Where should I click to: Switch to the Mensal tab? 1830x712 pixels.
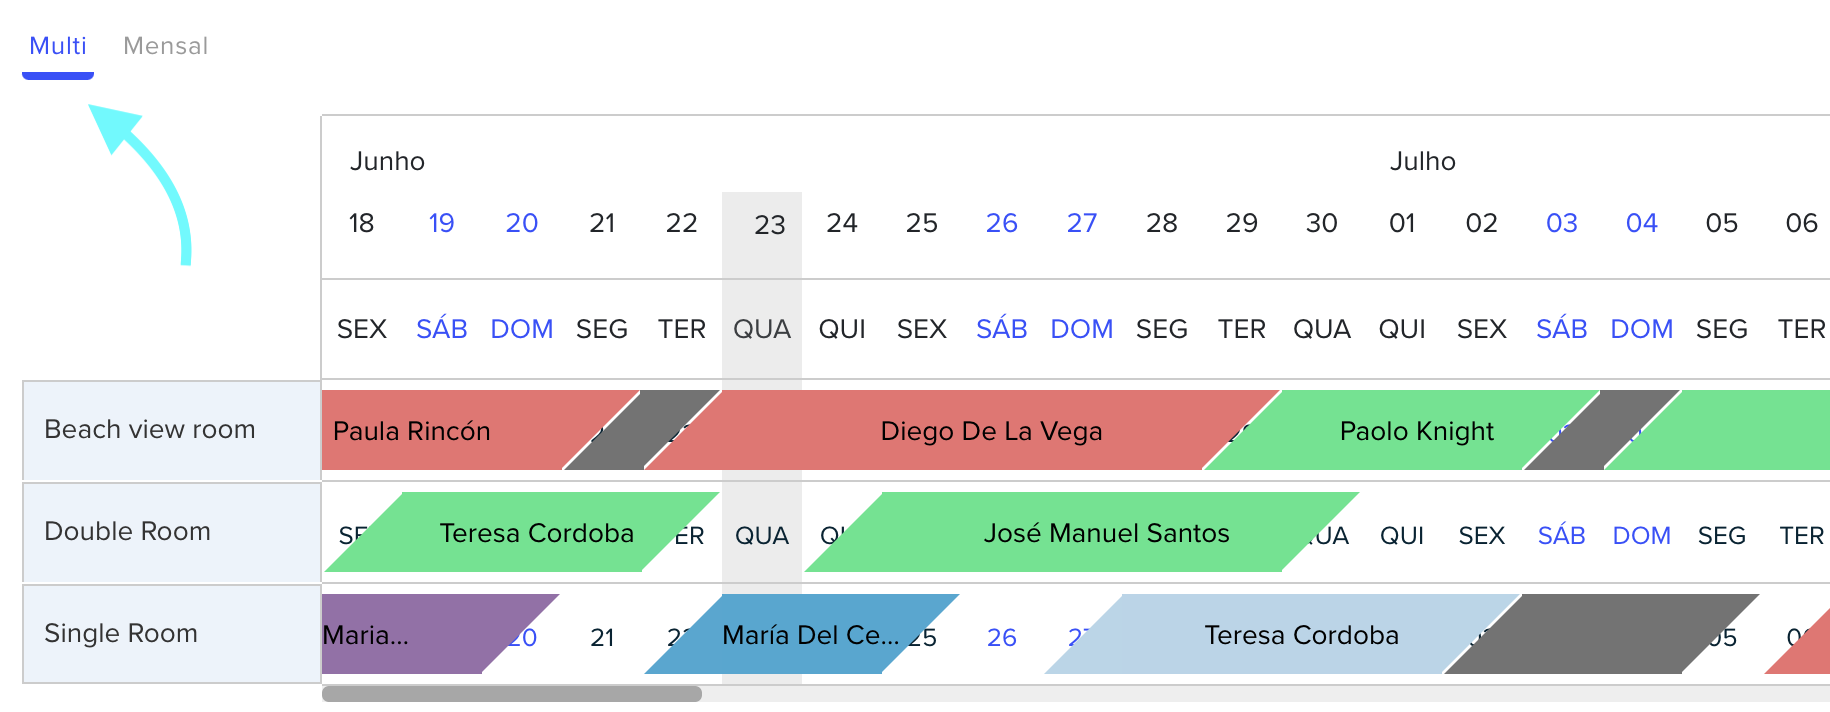tap(165, 46)
